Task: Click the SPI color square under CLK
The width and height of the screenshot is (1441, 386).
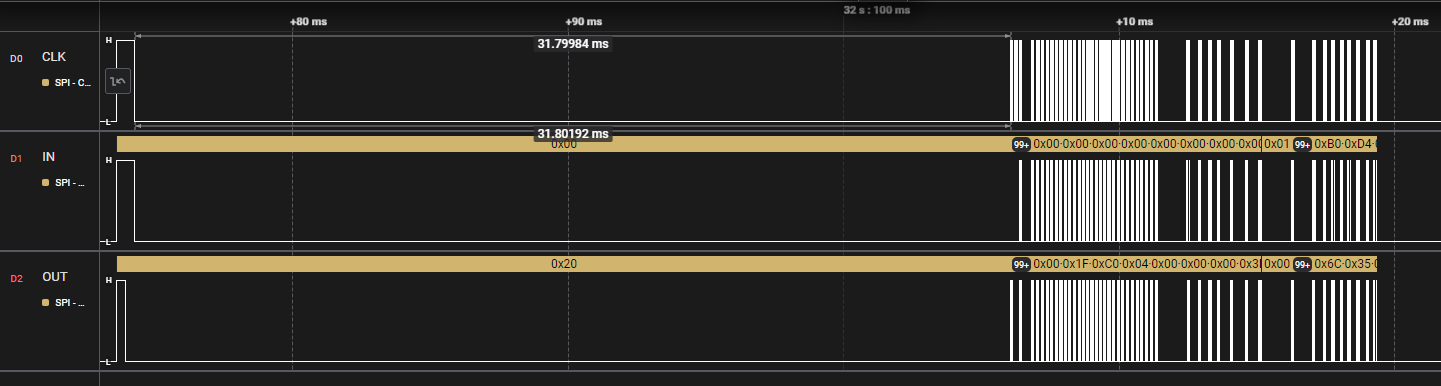Action: [45, 82]
